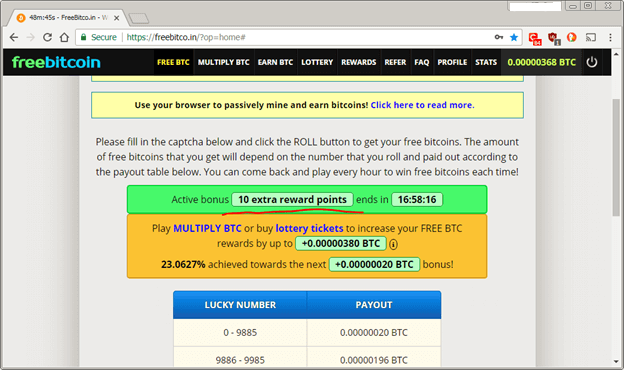Viewport: 624px width, 370px height.
Task: Click the cast screen icon
Action: [591, 37]
